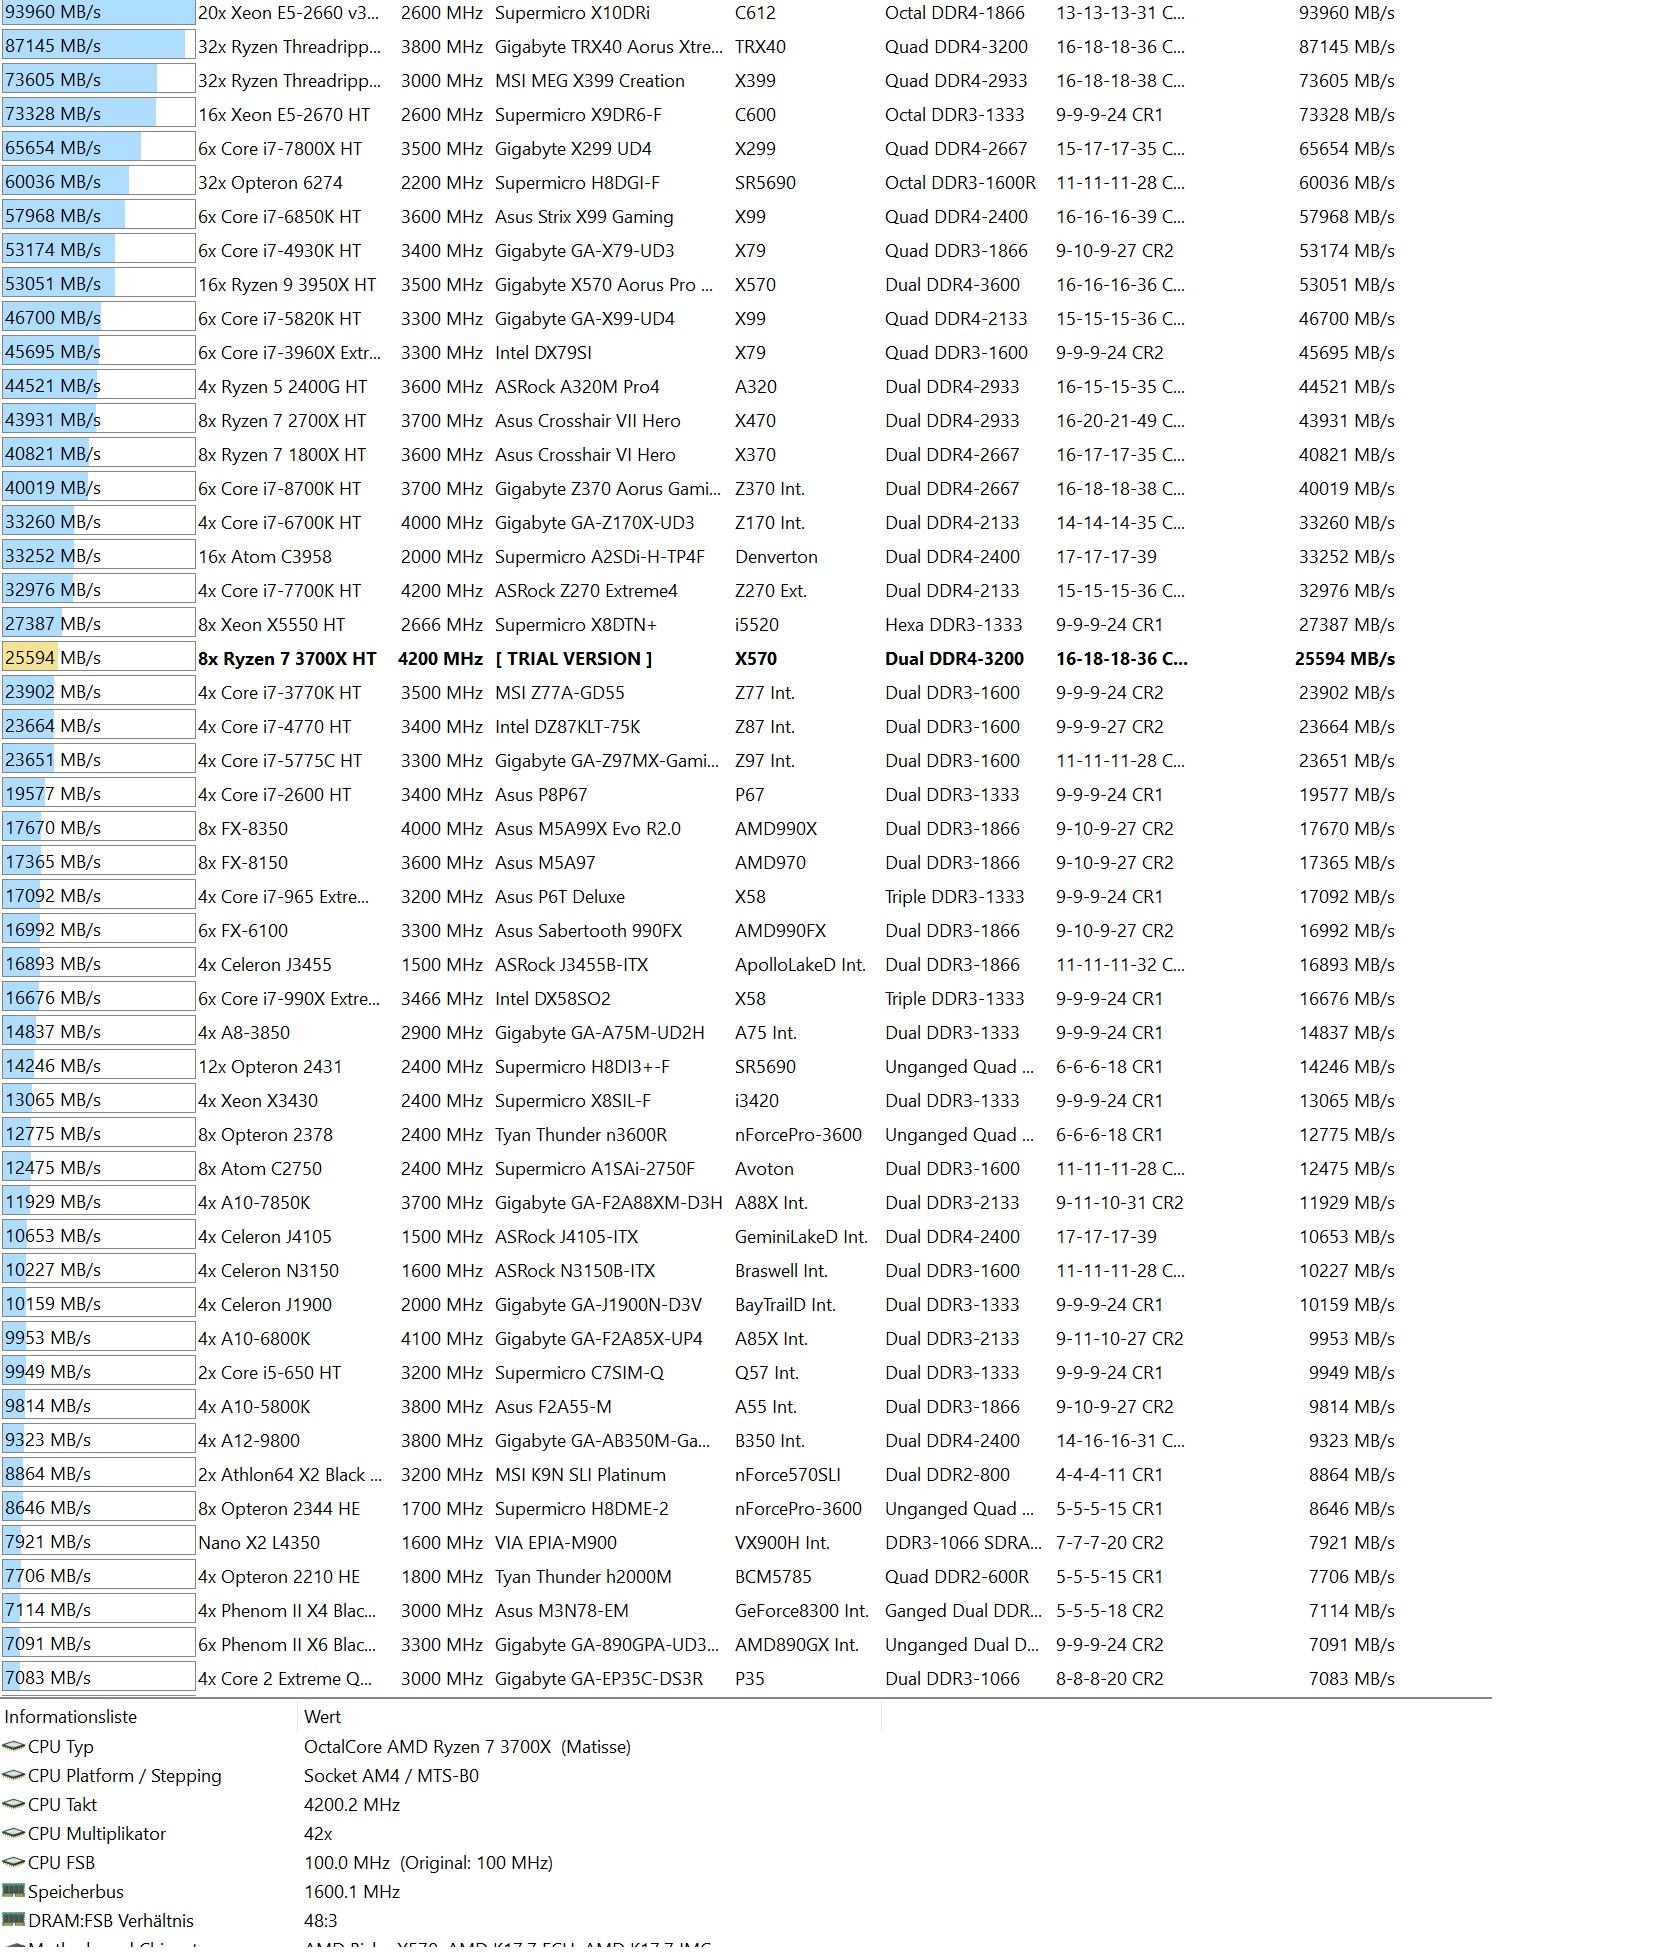Select the 6x Core i7-8700K HT entry
1669x1953 pixels.
point(280,488)
